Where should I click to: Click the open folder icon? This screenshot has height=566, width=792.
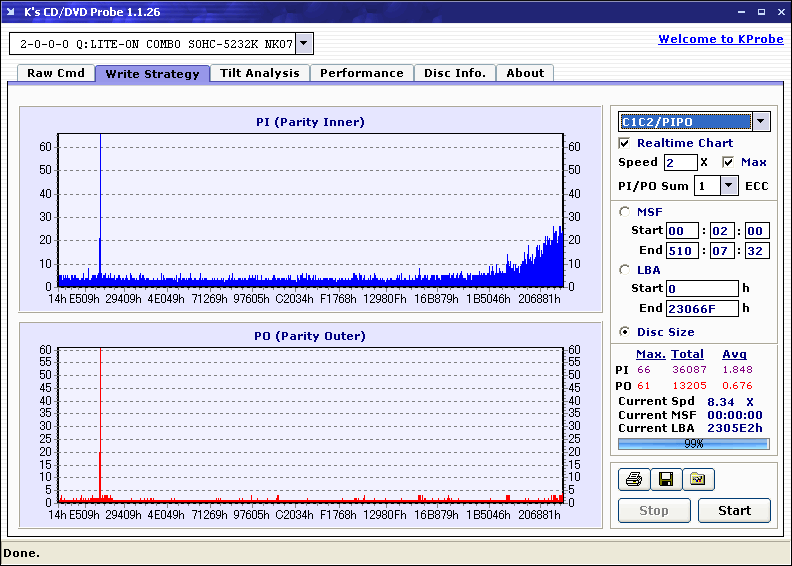[x=698, y=480]
